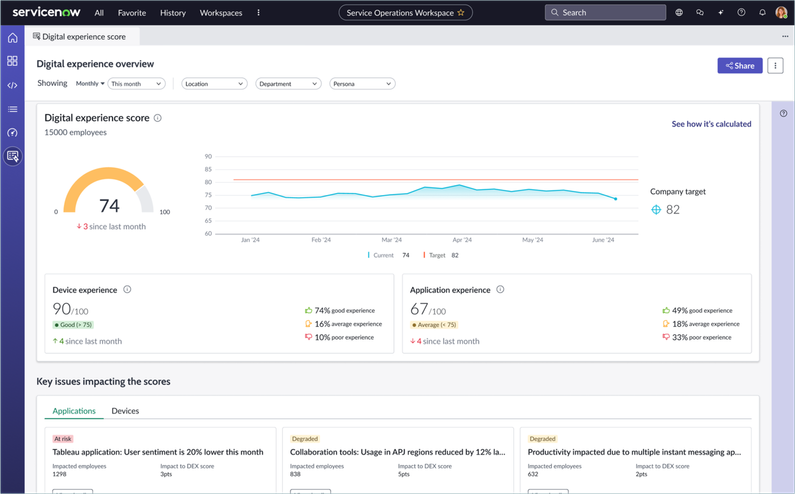
Task: Open the Department filter dropdown
Action: [x=288, y=84]
